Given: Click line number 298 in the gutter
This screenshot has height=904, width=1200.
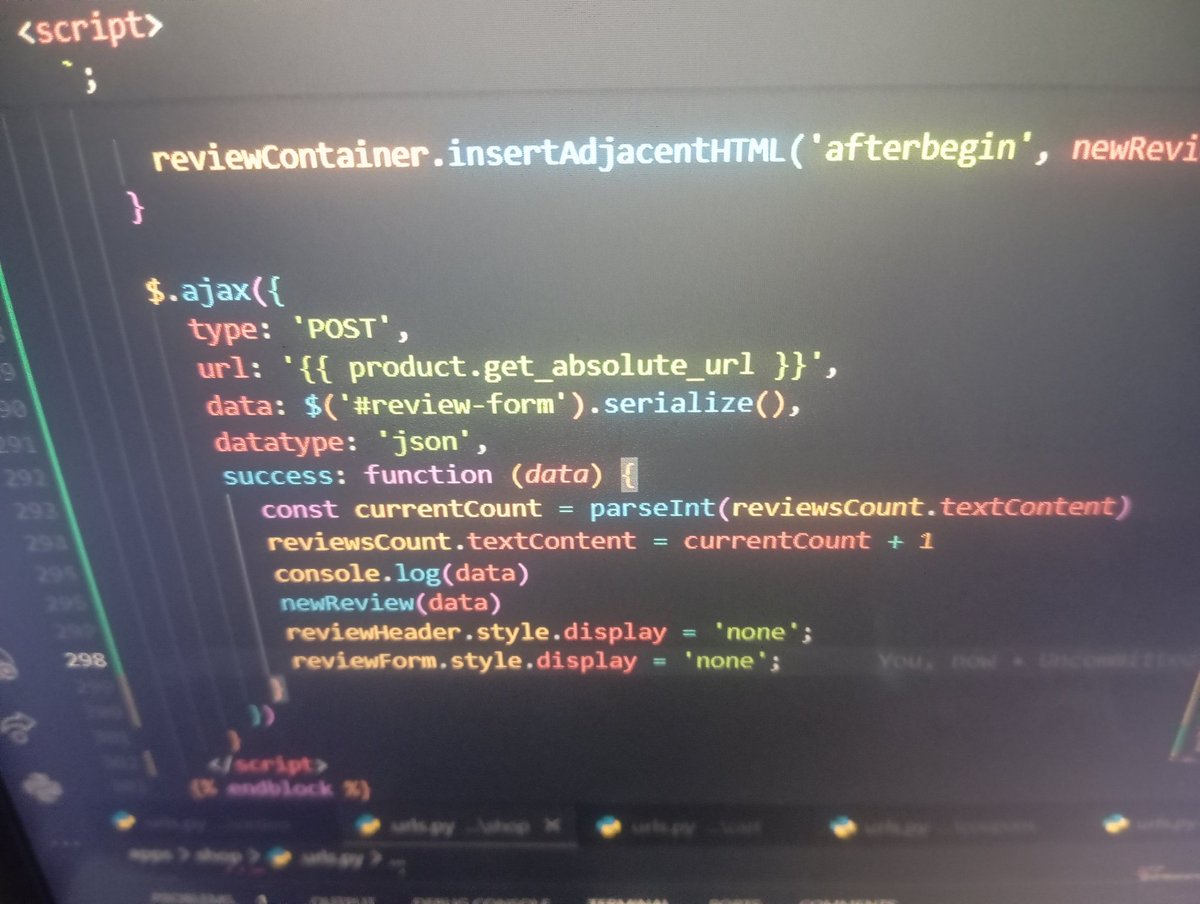Looking at the screenshot, I should point(84,660).
